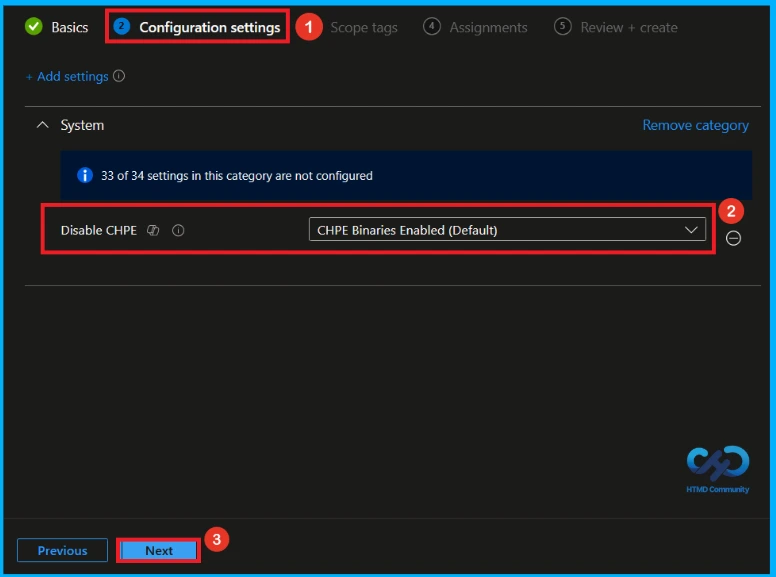
Task: Click the step 5 circle for Review
Action: click(x=562, y=26)
